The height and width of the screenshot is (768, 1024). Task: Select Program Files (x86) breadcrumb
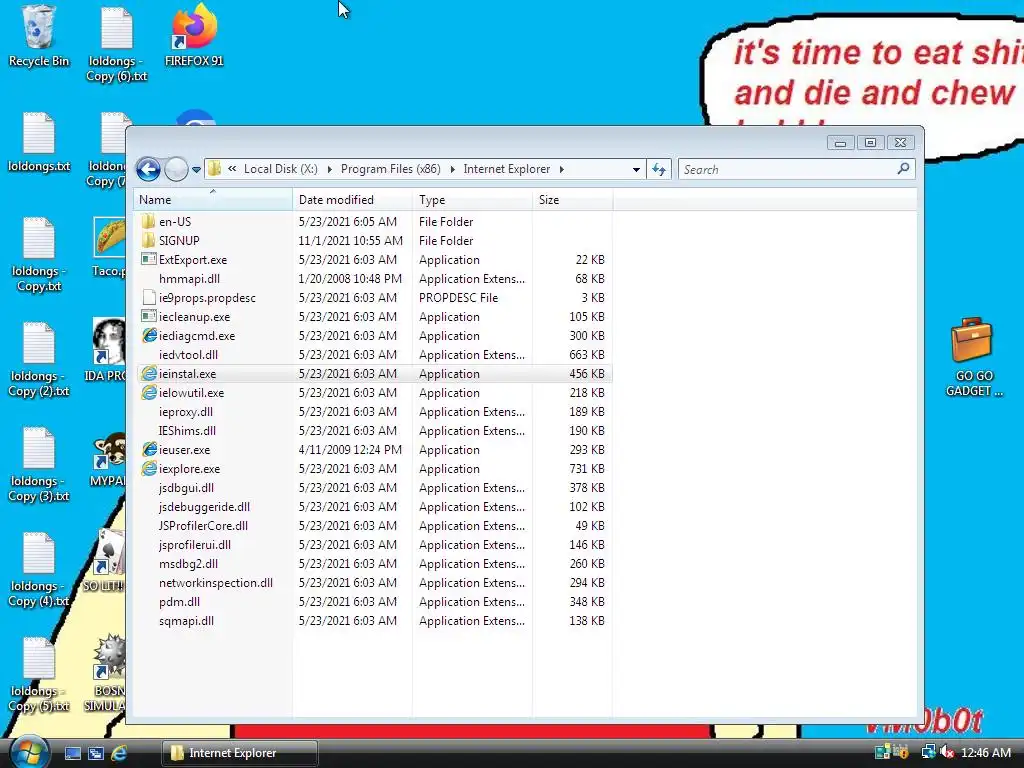click(x=391, y=169)
